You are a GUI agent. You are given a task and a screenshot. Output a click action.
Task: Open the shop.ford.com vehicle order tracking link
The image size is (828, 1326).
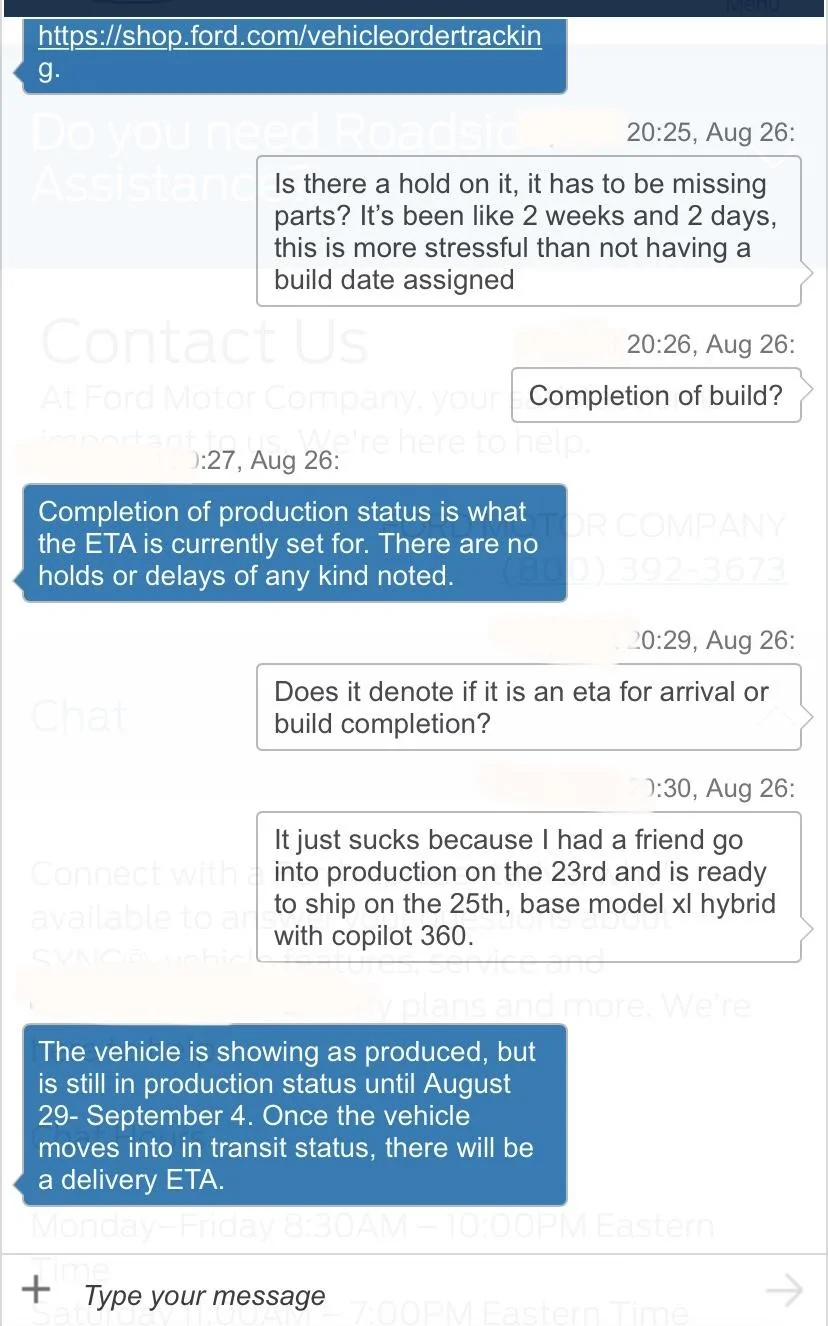tap(290, 54)
